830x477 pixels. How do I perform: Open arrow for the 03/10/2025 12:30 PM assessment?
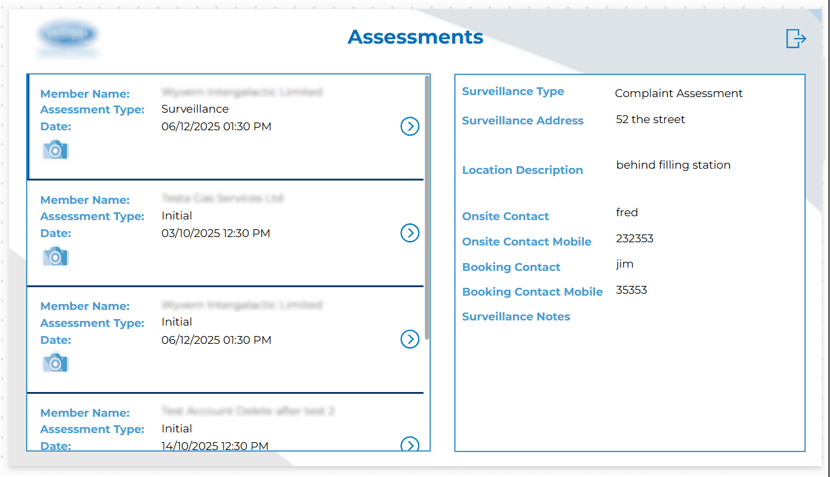click(x=409, y=233)
